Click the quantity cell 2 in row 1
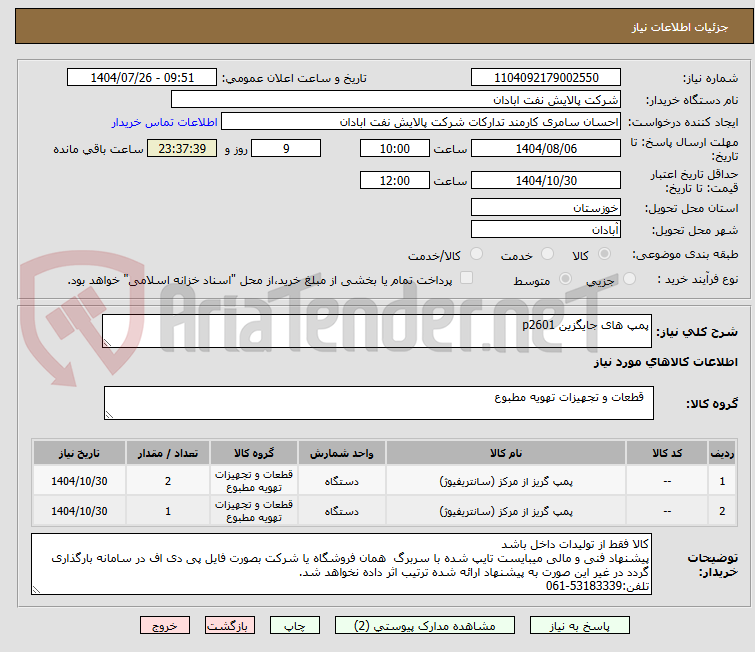Screen dimensions: 755x652 click(x=168, y=481)
